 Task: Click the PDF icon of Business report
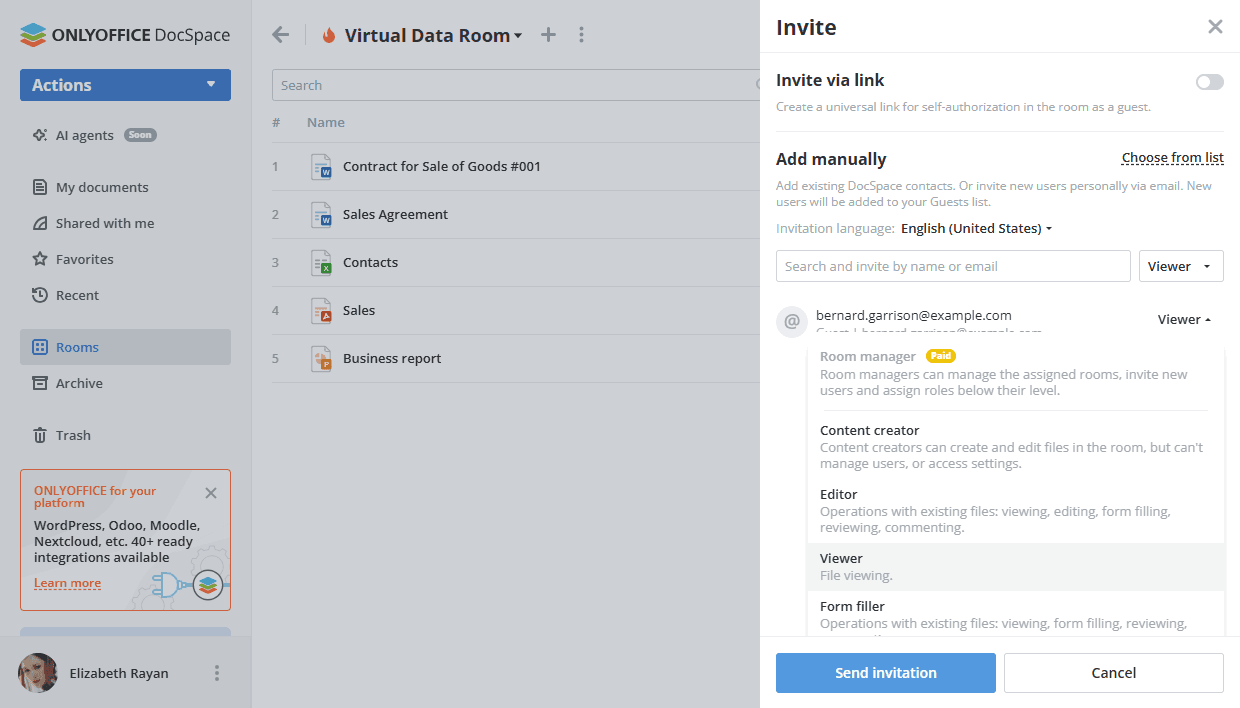(x=321, y=358)
